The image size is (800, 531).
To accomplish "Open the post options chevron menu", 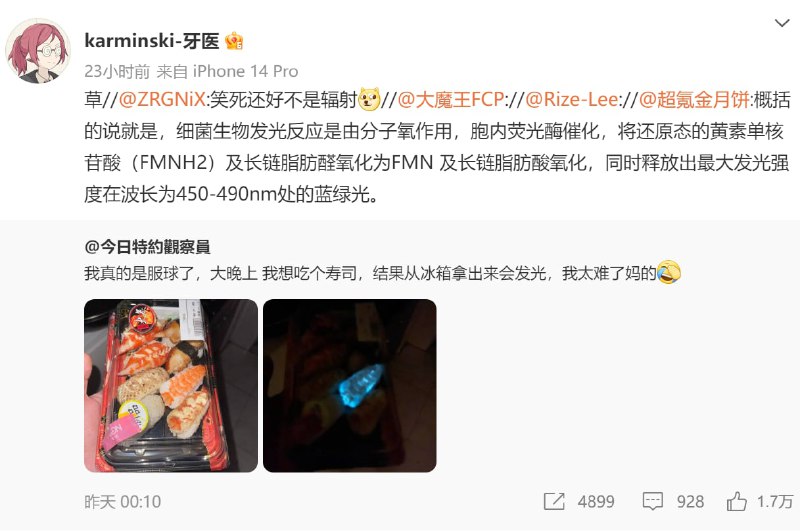I will click(x=782, y=23).
